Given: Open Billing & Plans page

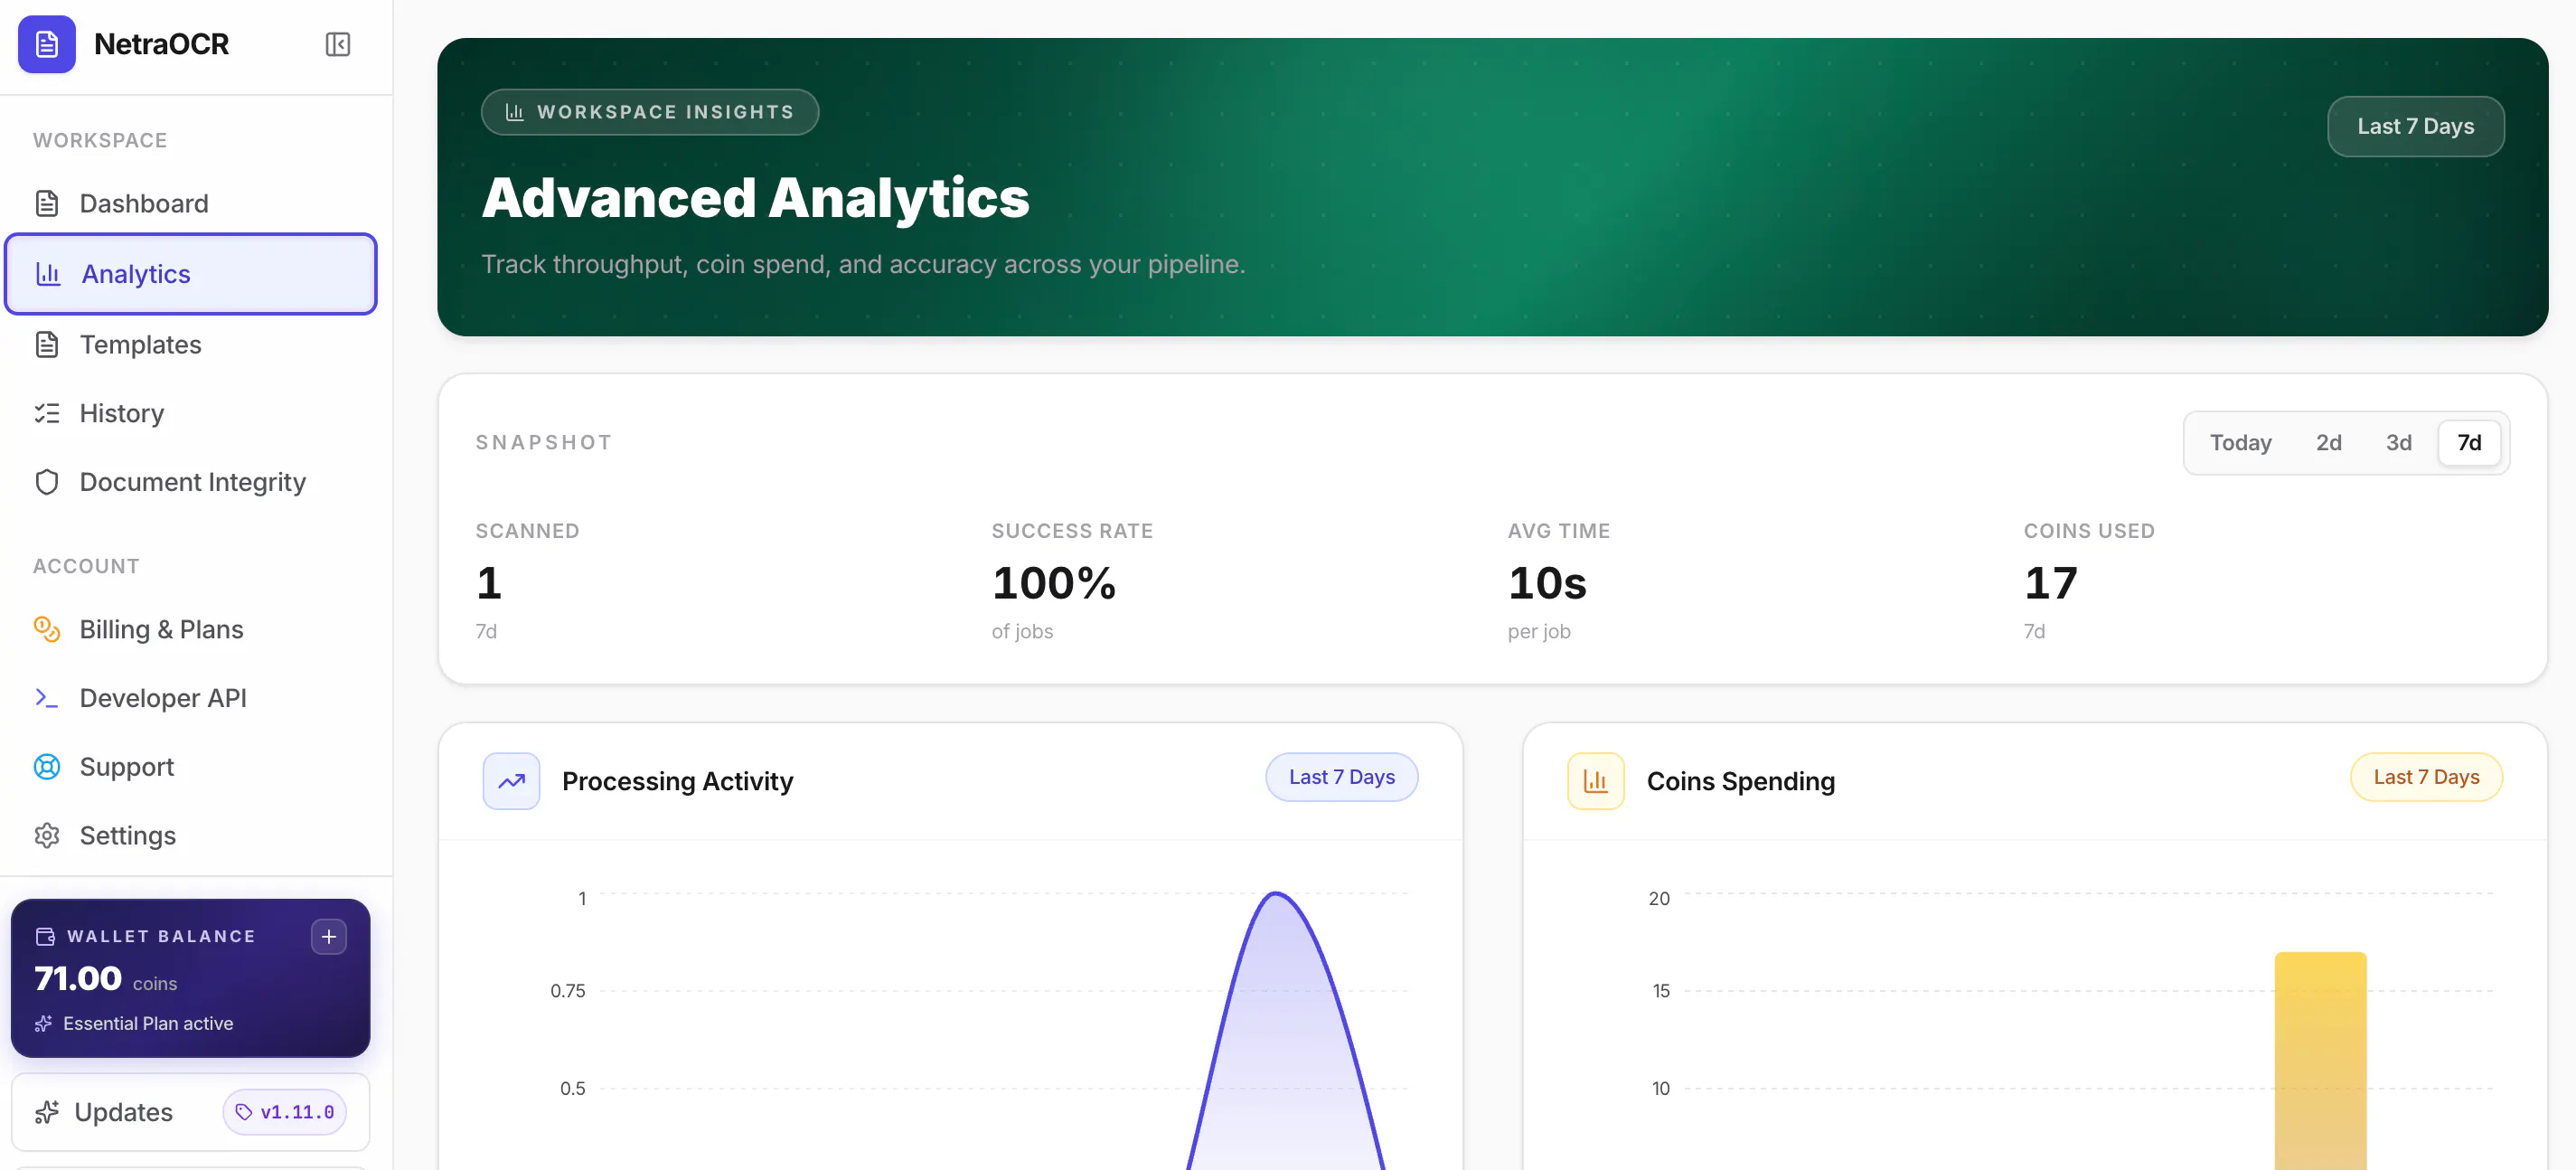Looking at the screenshot, I should tap(191, 629).
